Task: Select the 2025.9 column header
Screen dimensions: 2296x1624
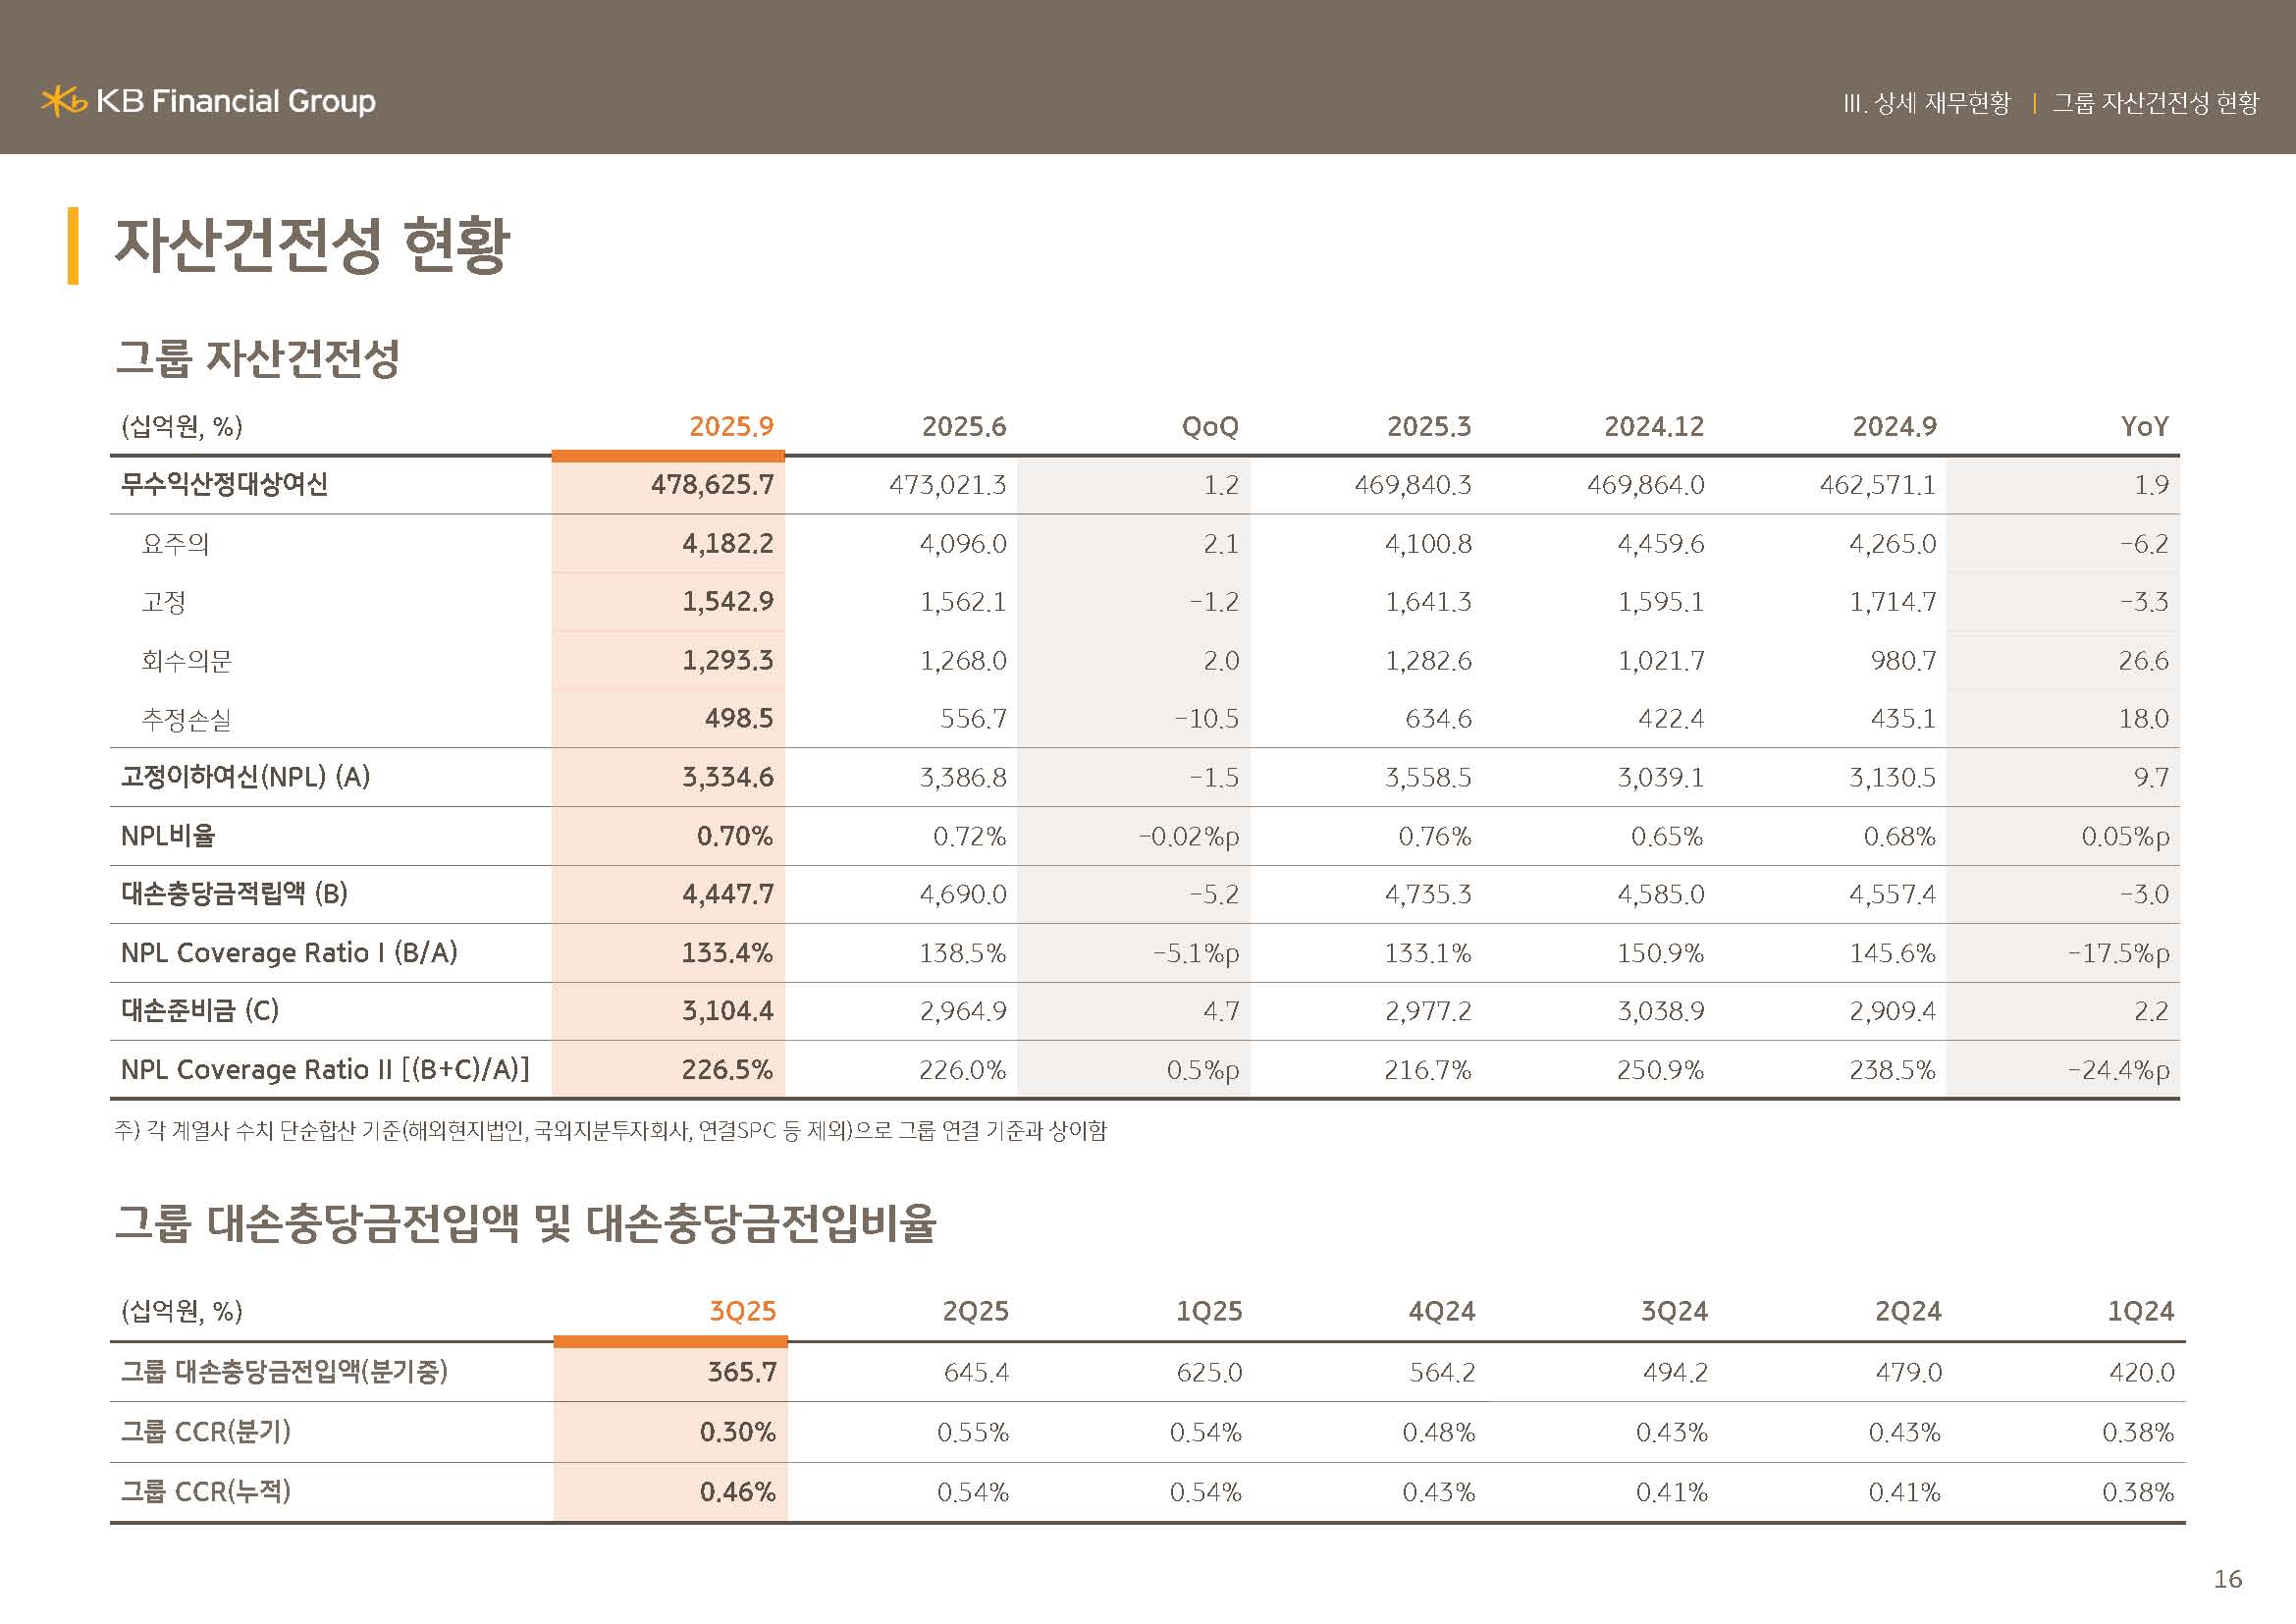Action: (x=731, y=427)
